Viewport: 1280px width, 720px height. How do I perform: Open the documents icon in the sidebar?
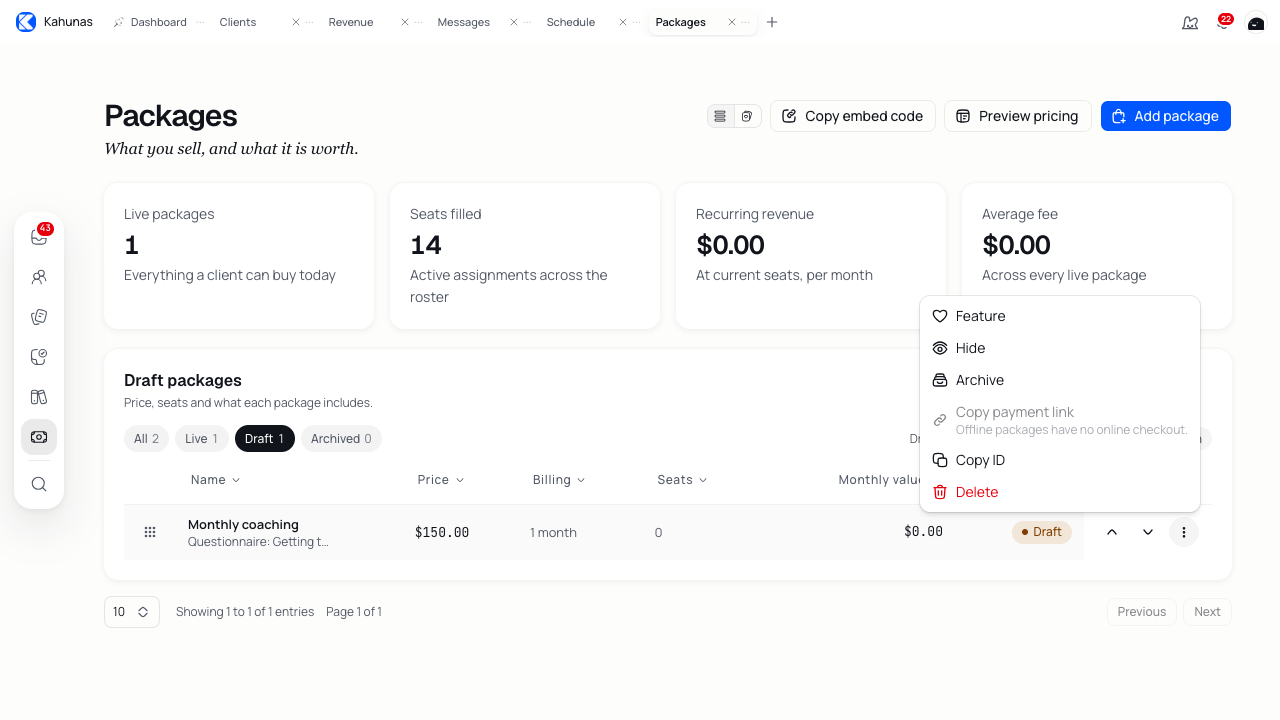pos(39,317)
